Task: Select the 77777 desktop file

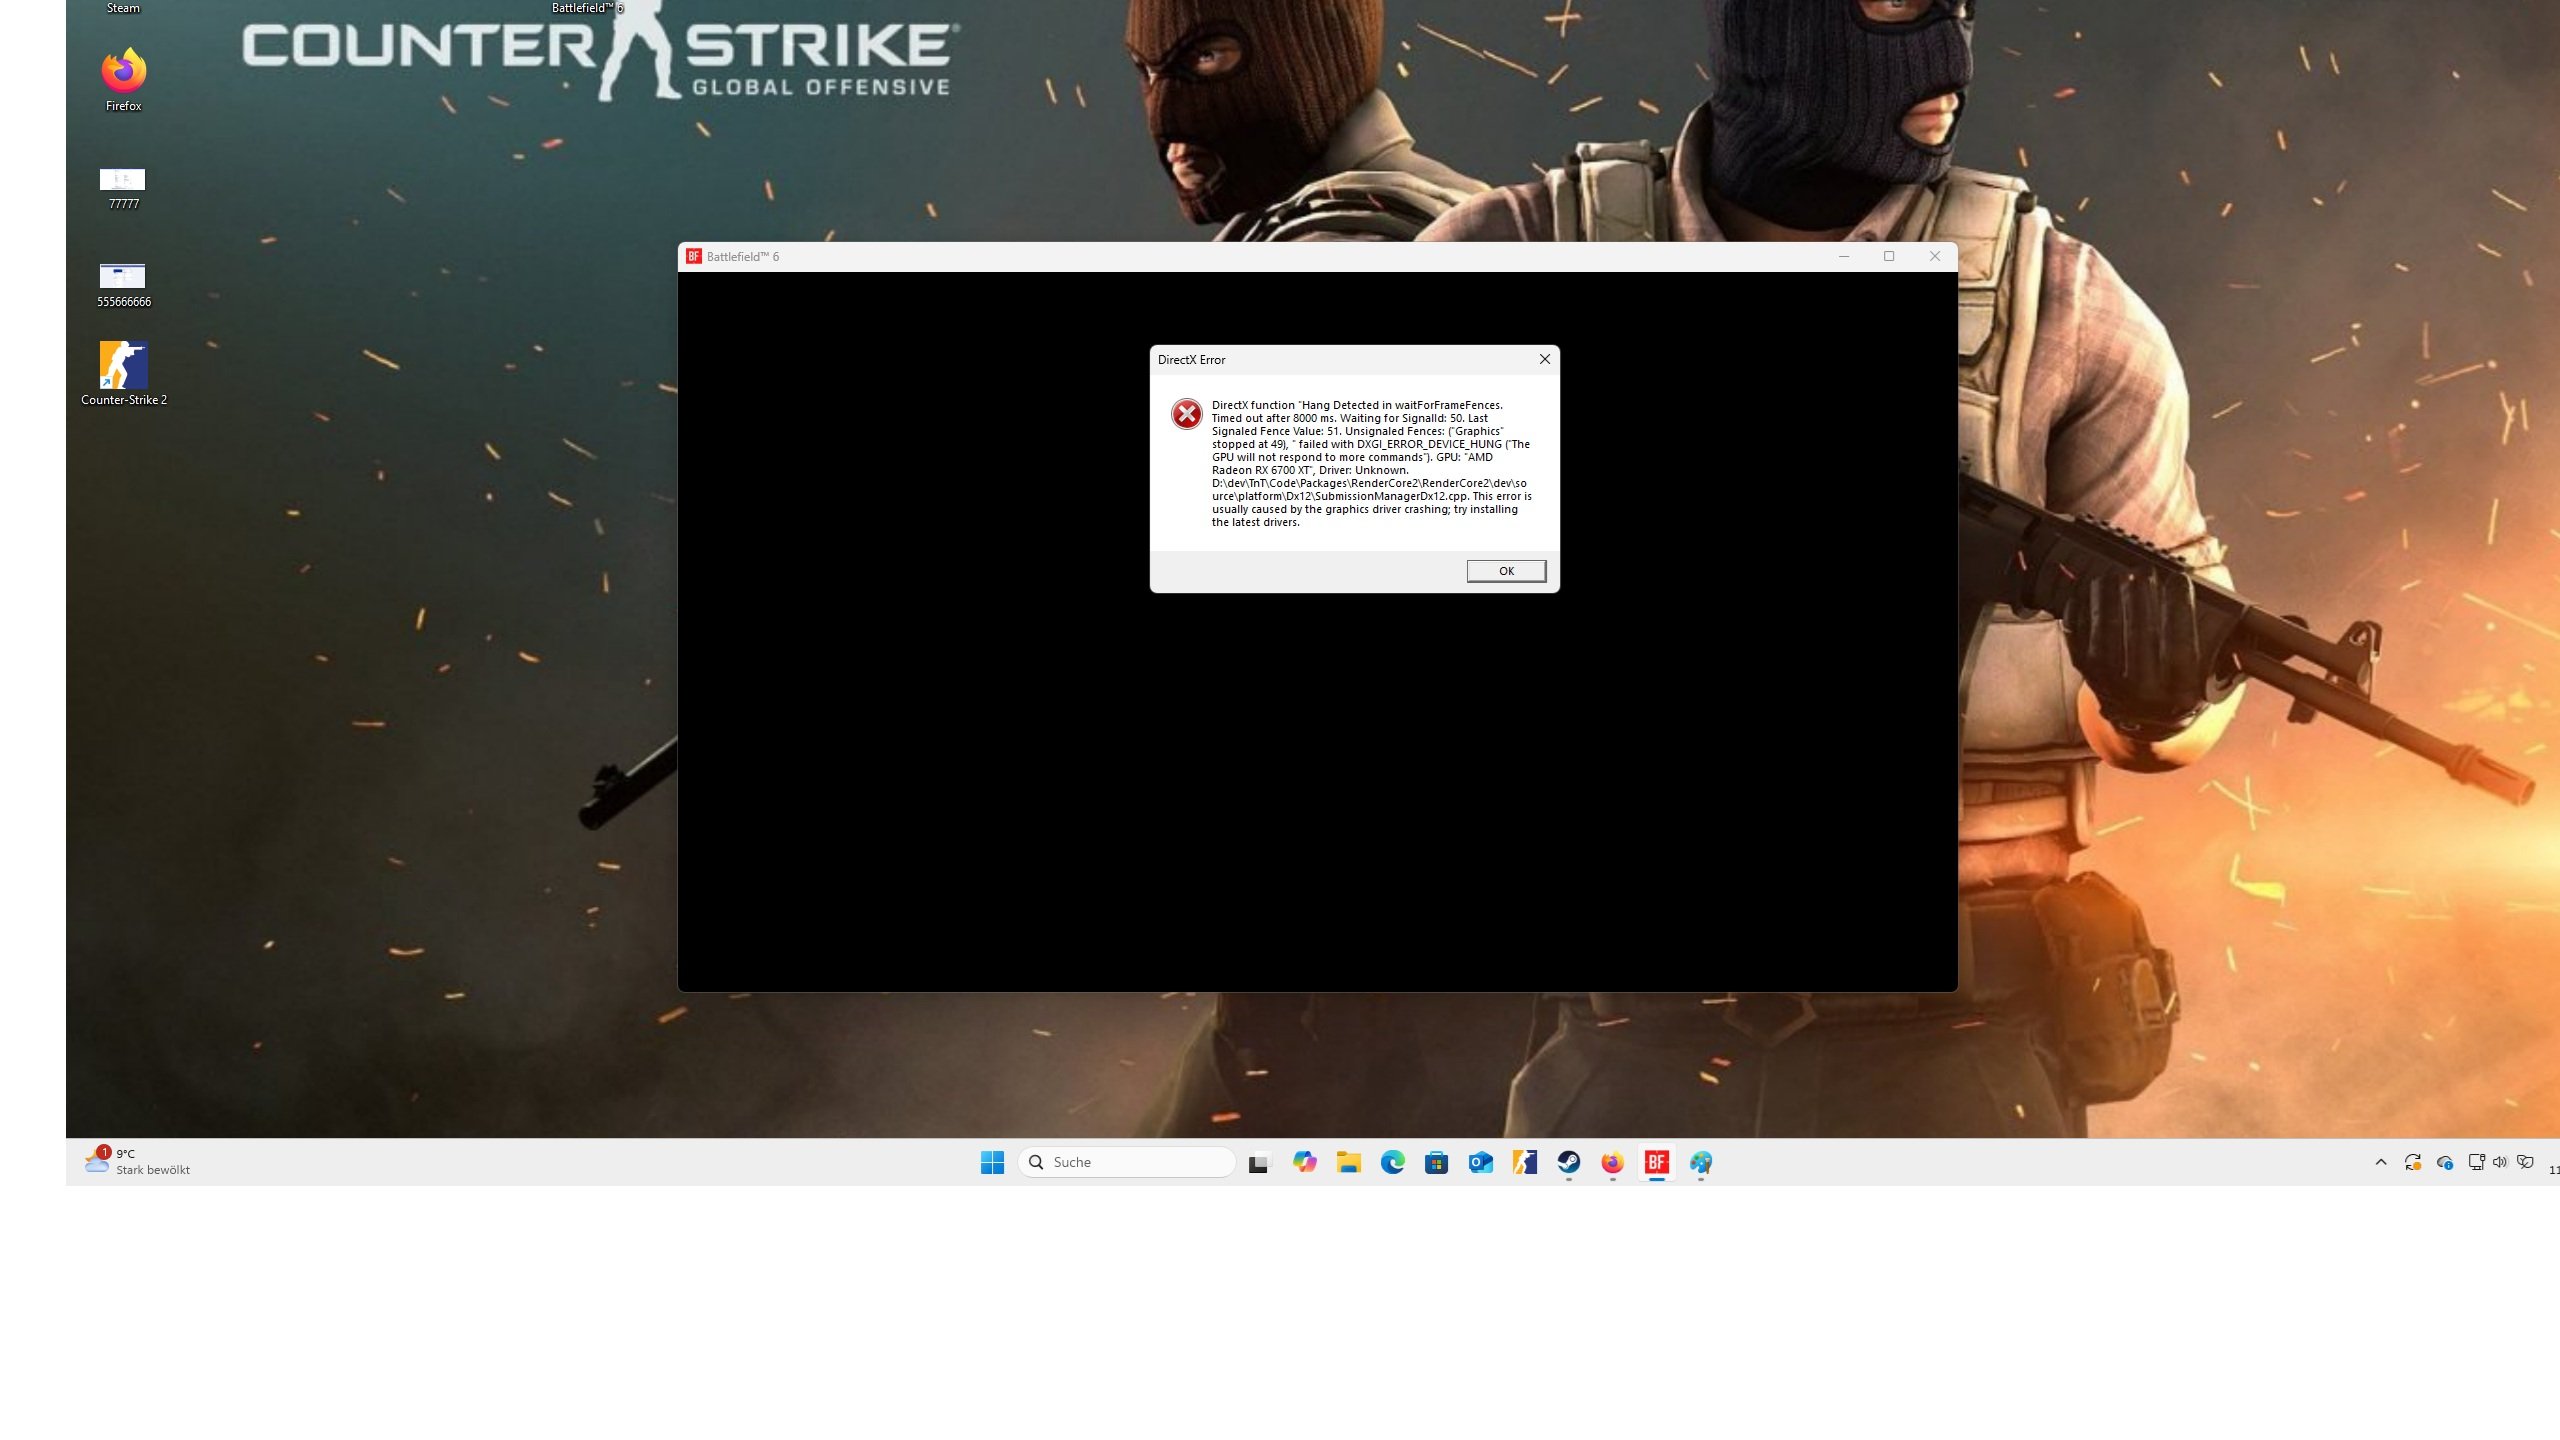Action: [123, 181]
